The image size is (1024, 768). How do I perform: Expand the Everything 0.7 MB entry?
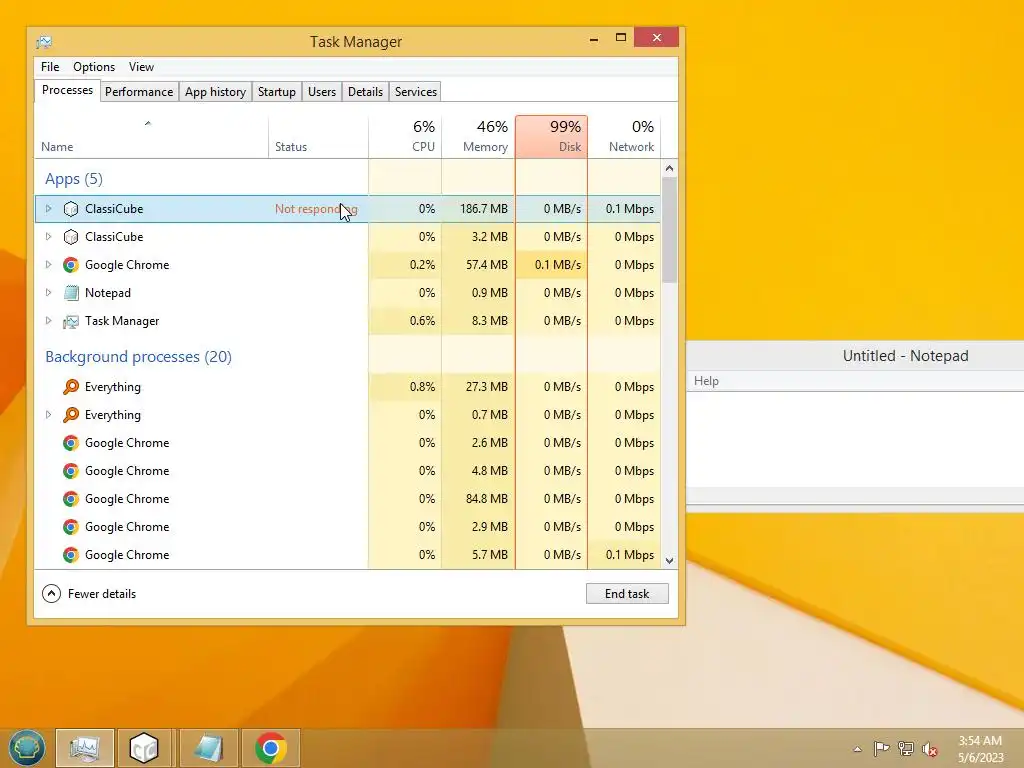tap(48, 415)
